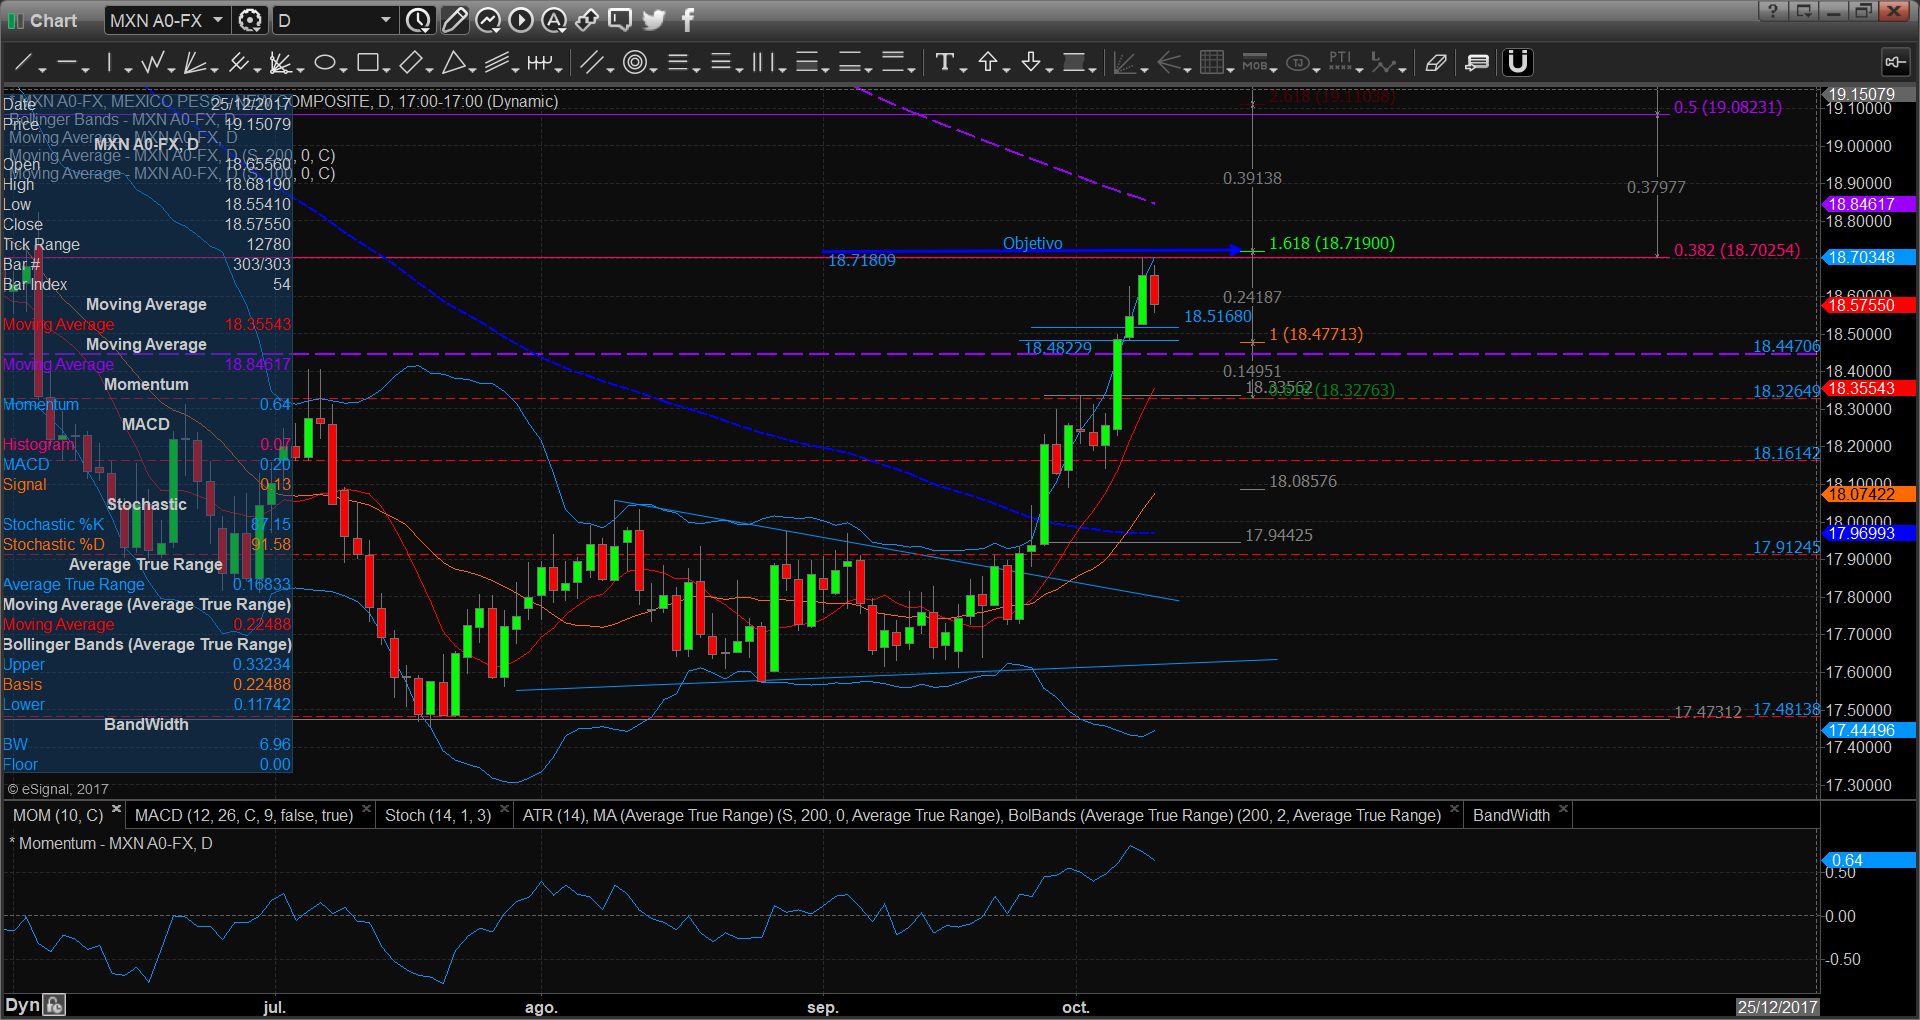Open the comment annotations tool
Screen dimensions: 1920x1020
pos(1477,63)
